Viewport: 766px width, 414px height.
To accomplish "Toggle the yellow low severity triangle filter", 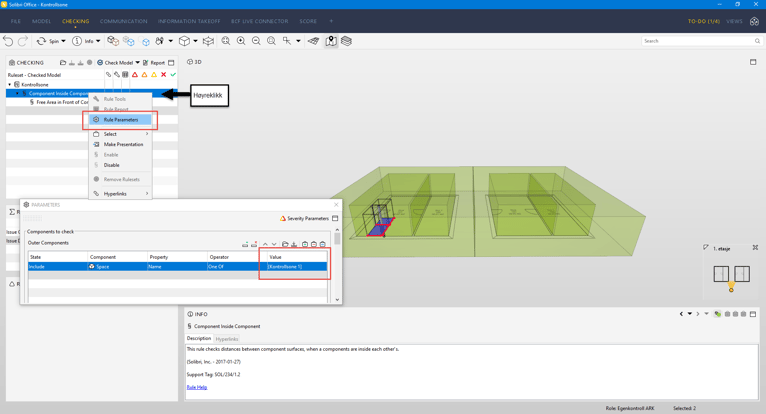I will tap(154, 75).
